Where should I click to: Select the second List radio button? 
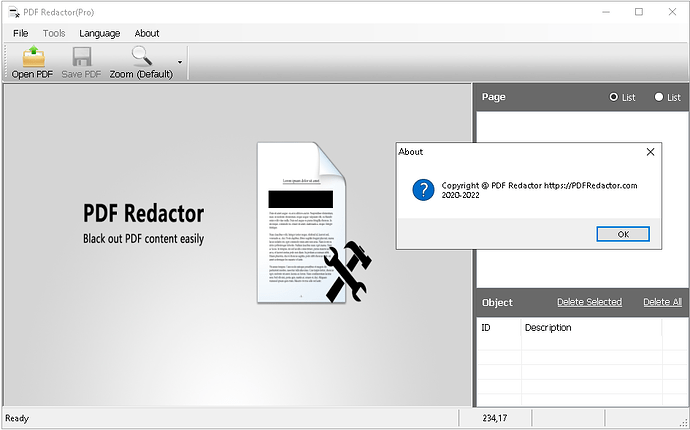tap(659, 97)
